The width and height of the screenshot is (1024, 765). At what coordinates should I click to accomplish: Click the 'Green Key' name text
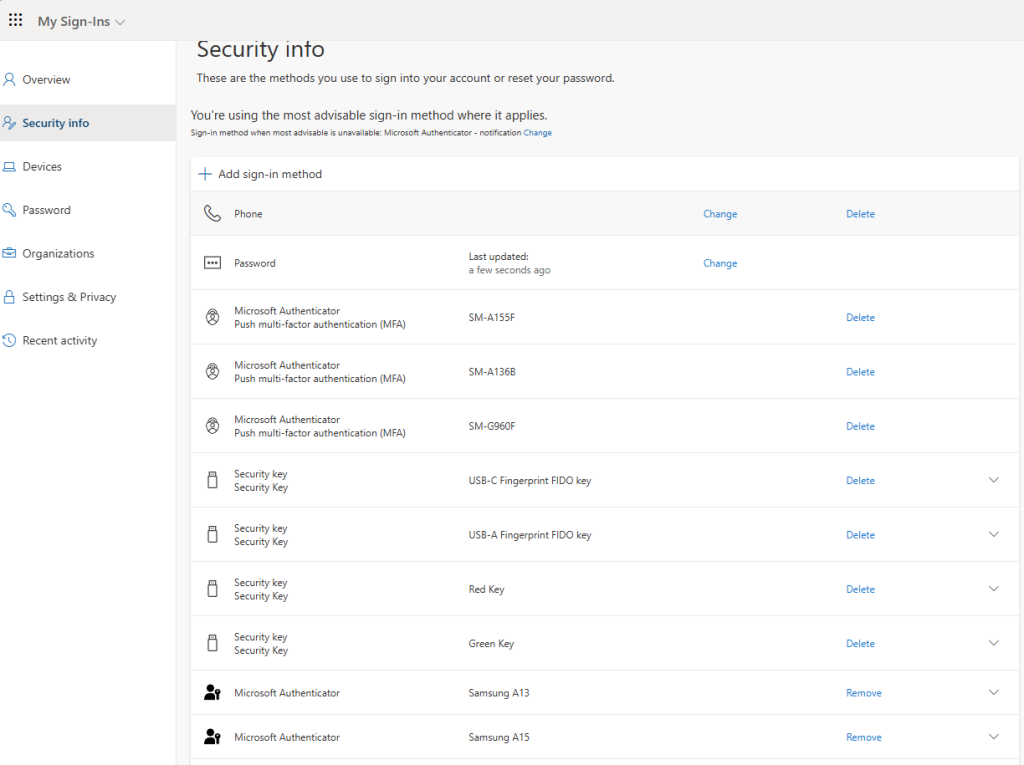pyautogui.click(x=491, y=643)
